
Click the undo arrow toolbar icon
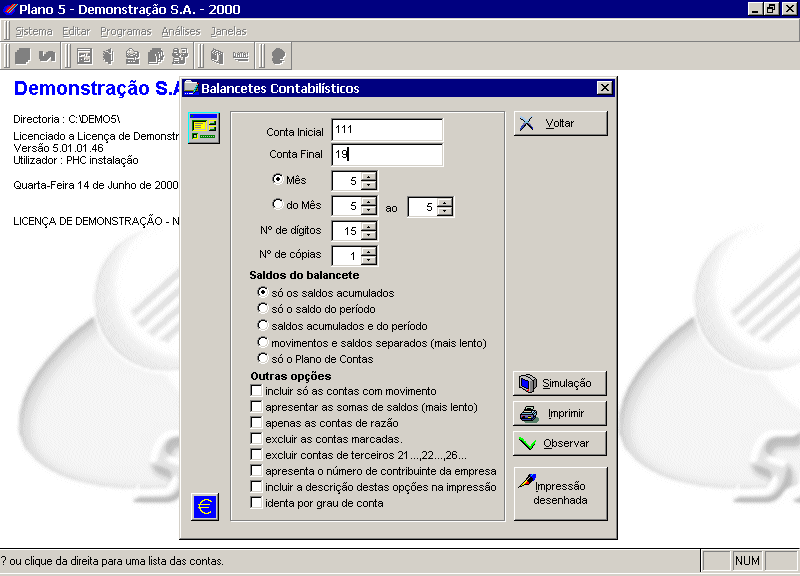(47, 56)
